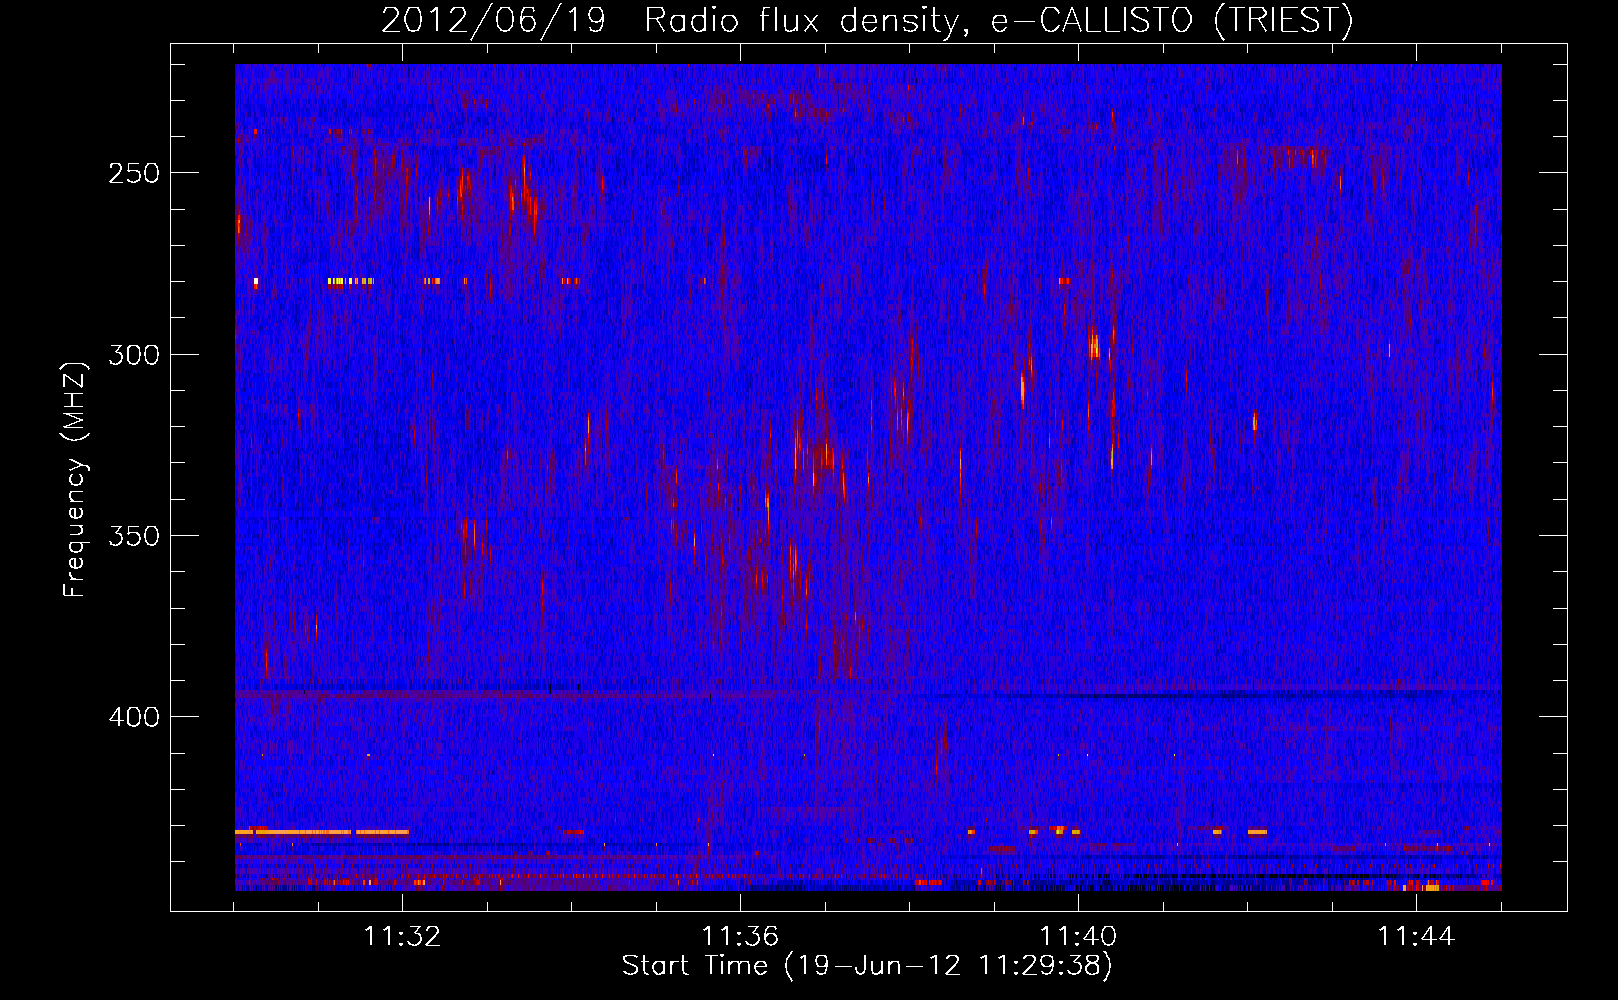
Task: Select the 350 frequency tick label
Action: click(x=133, y=536)
